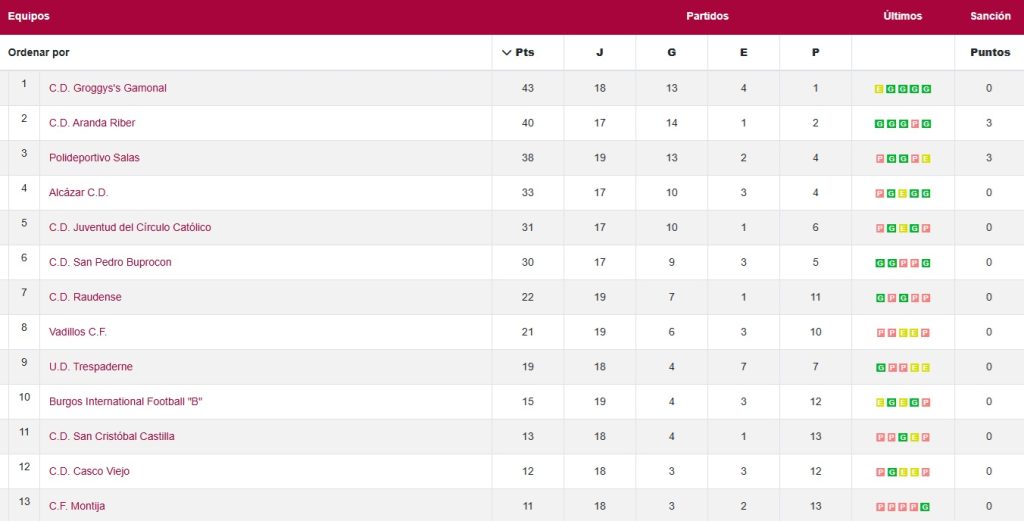The image size is (1024, 521).
Task: Sort standings by J (games played) column
Action: point(599,52)
